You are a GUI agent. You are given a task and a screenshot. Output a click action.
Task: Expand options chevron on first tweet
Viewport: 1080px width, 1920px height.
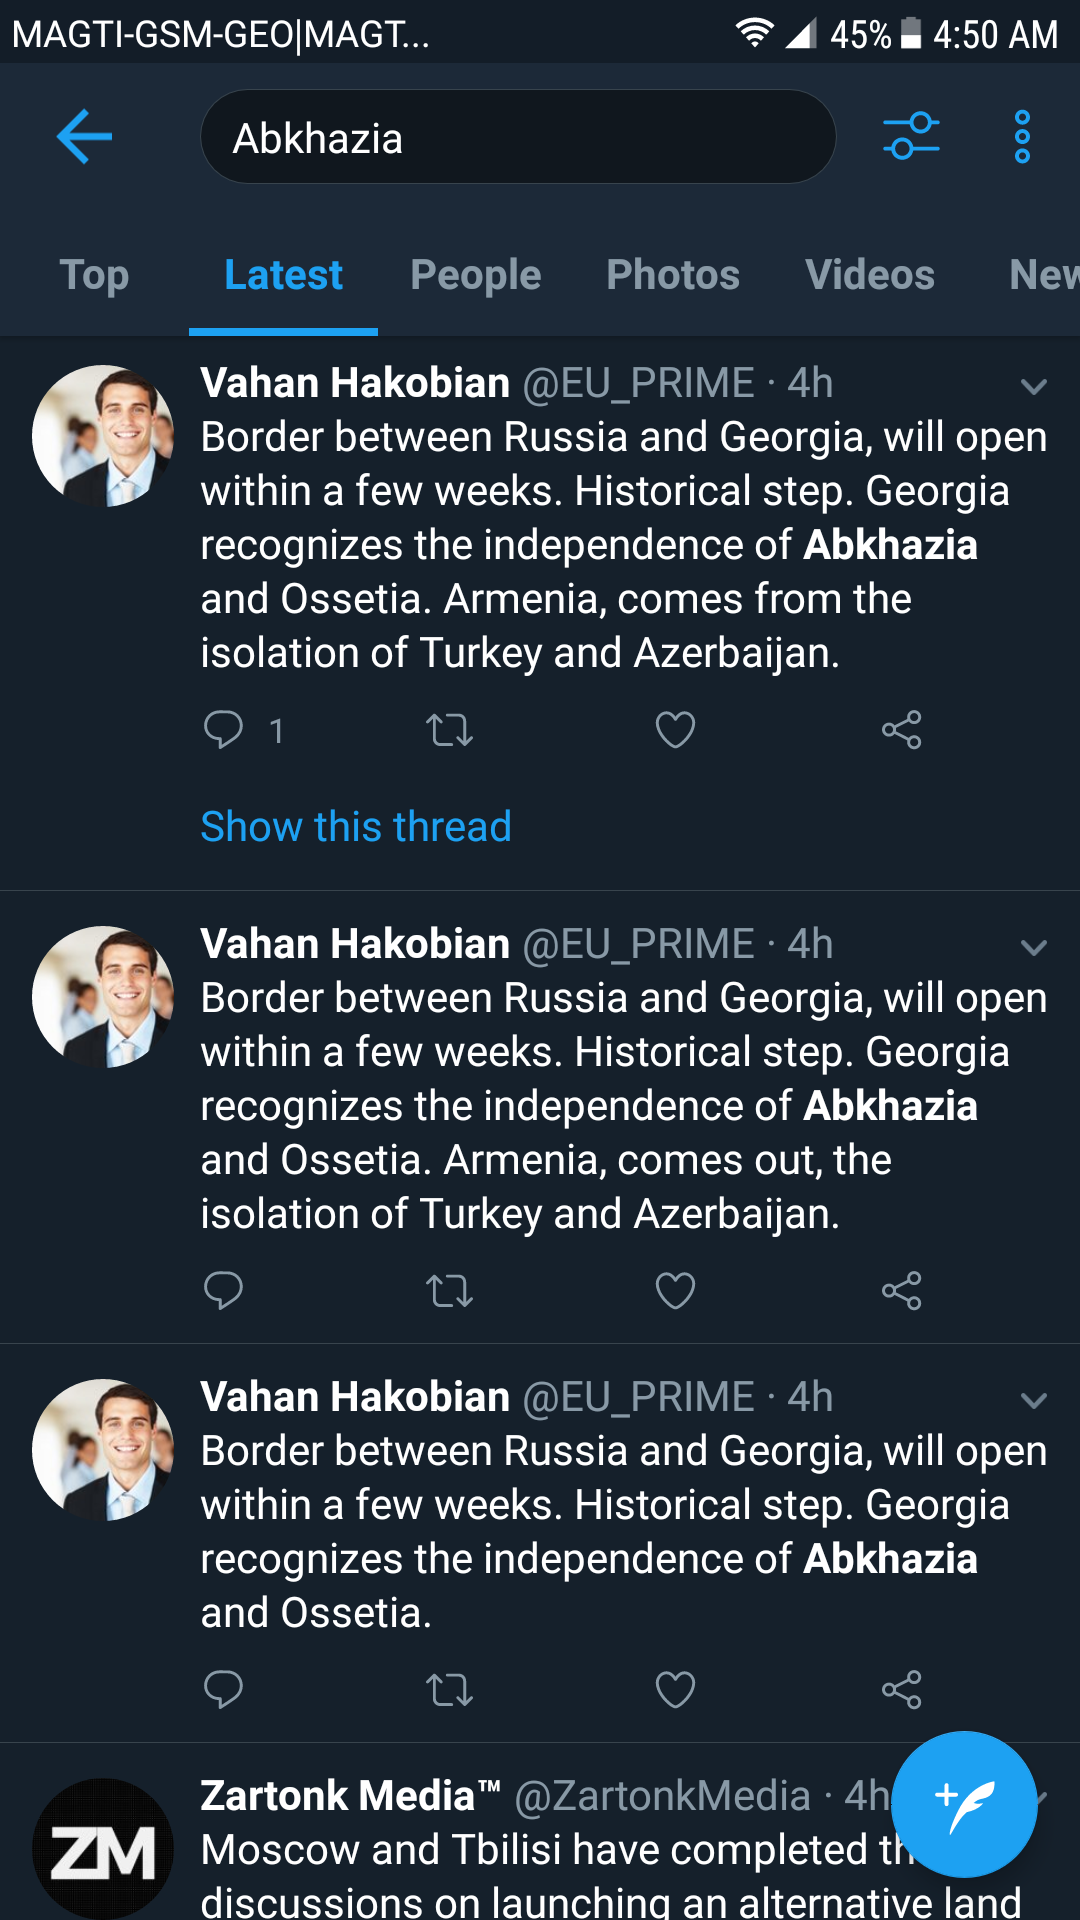pos(1034,386)
